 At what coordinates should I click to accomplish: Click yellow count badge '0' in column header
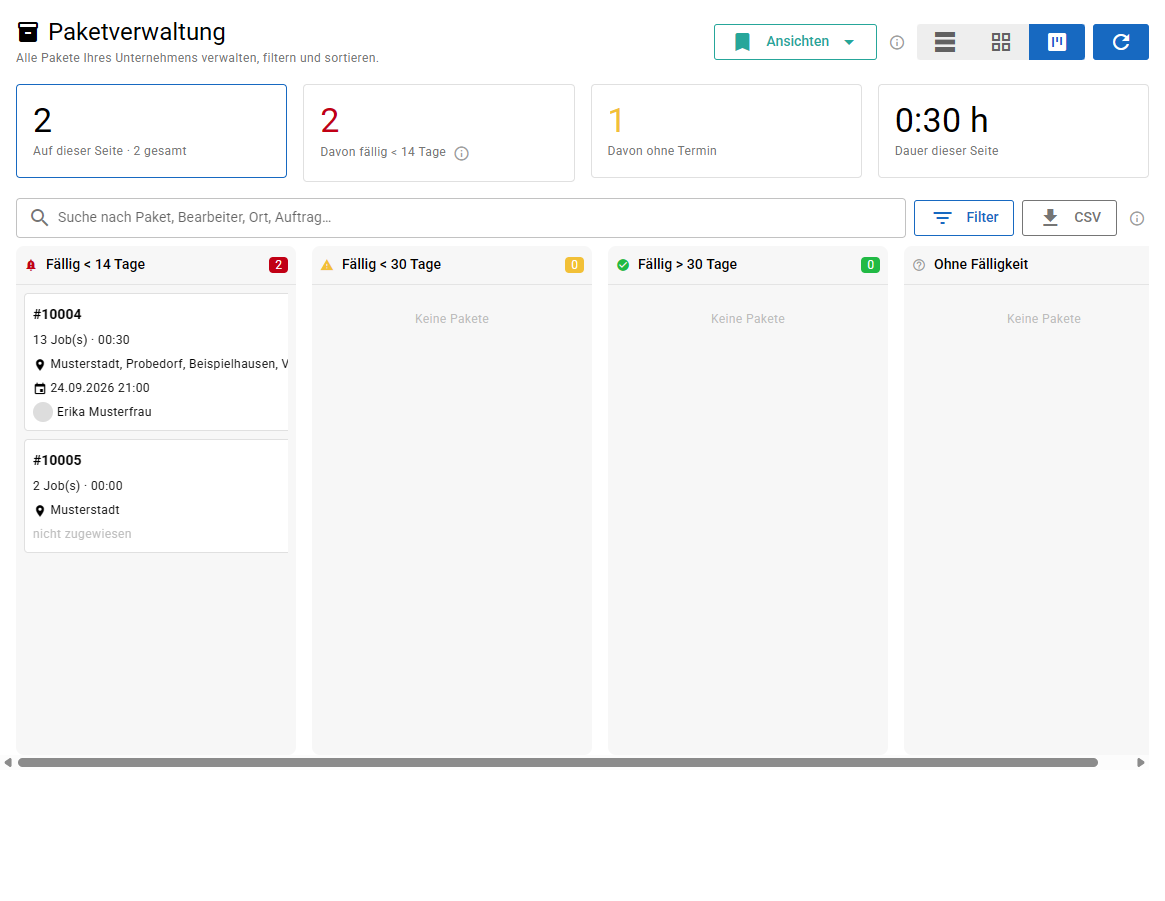[x=574, y=265]
